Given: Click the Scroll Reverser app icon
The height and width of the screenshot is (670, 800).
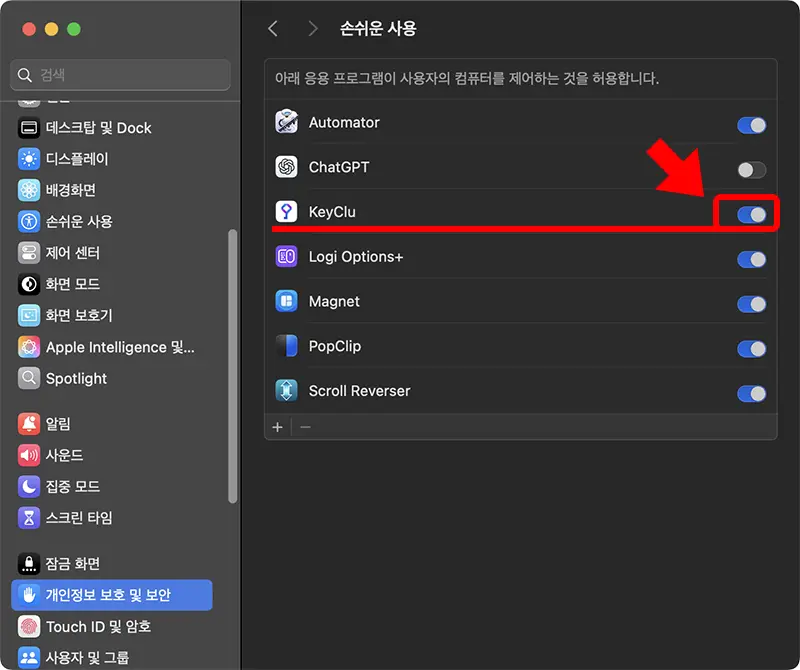Looking at the screenshot, I should coord(287,392).
